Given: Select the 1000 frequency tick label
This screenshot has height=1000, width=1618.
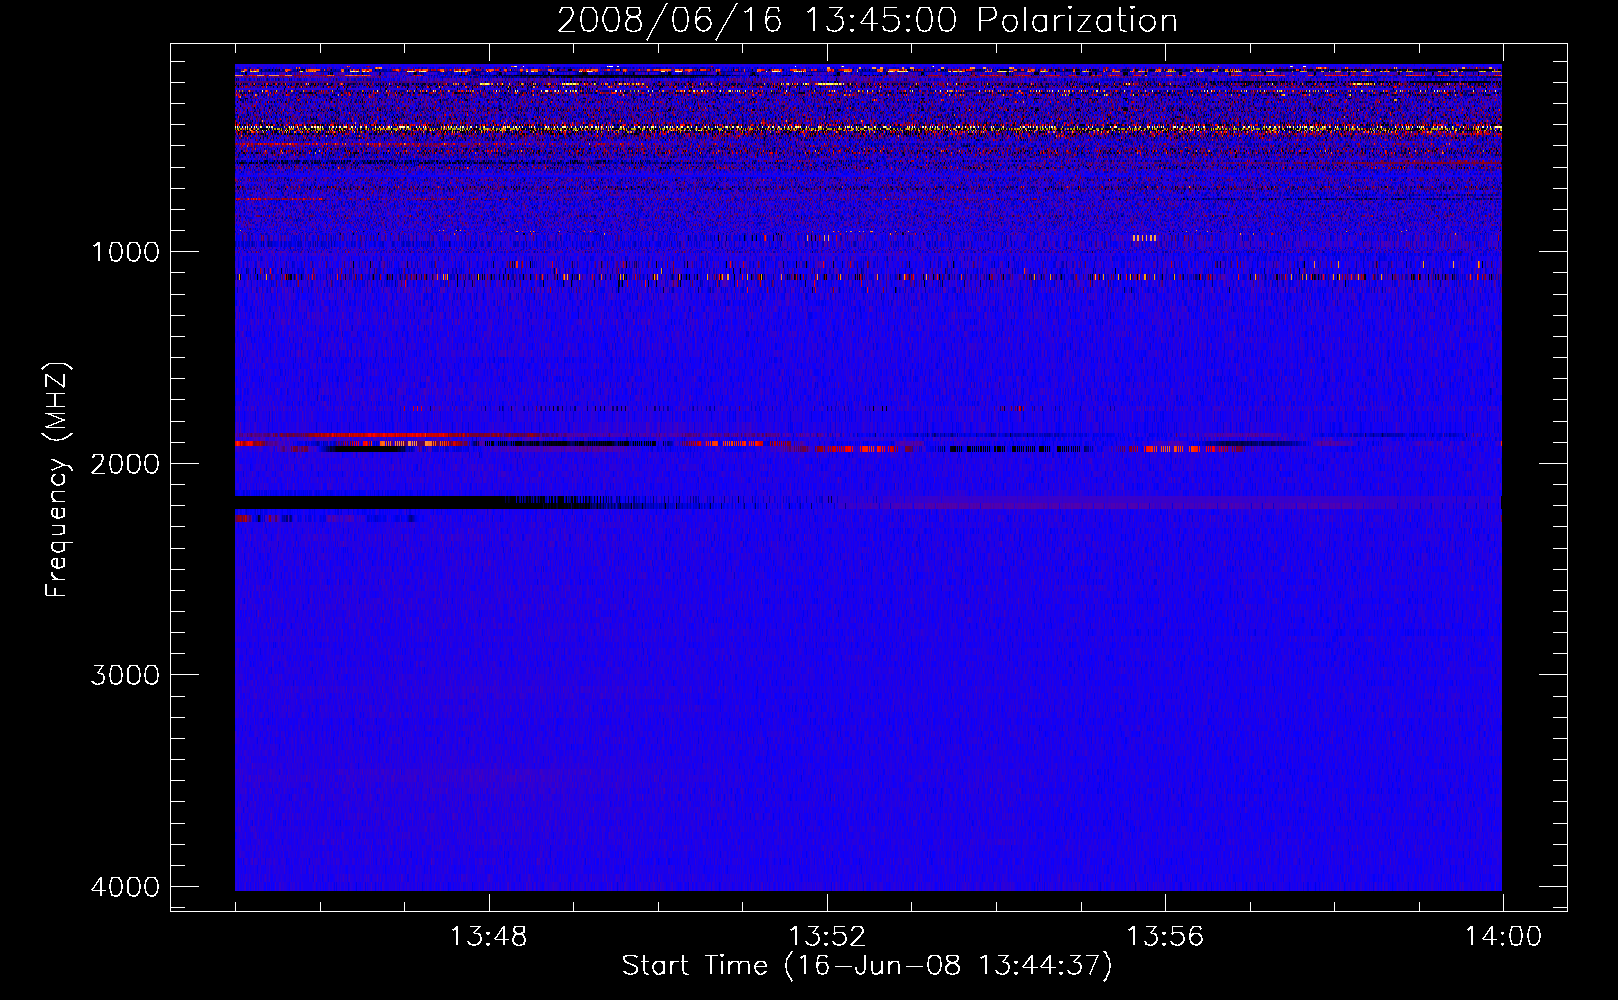Looking at the screenshot, I should coord(125,251).
